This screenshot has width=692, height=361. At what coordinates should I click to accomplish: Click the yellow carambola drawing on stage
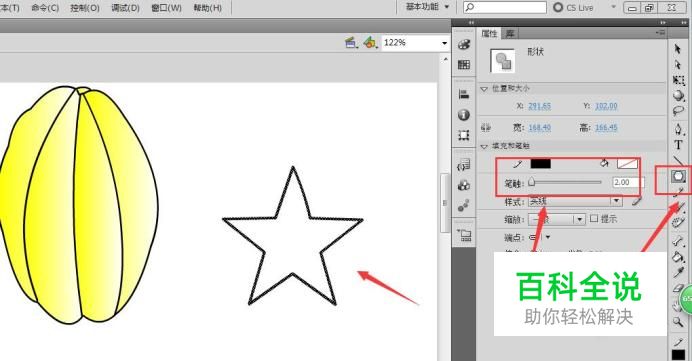point(79,204)
